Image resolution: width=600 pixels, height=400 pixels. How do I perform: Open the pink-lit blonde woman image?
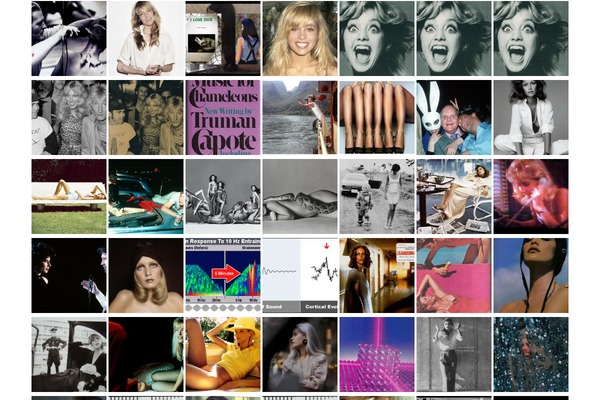(531, 196)
